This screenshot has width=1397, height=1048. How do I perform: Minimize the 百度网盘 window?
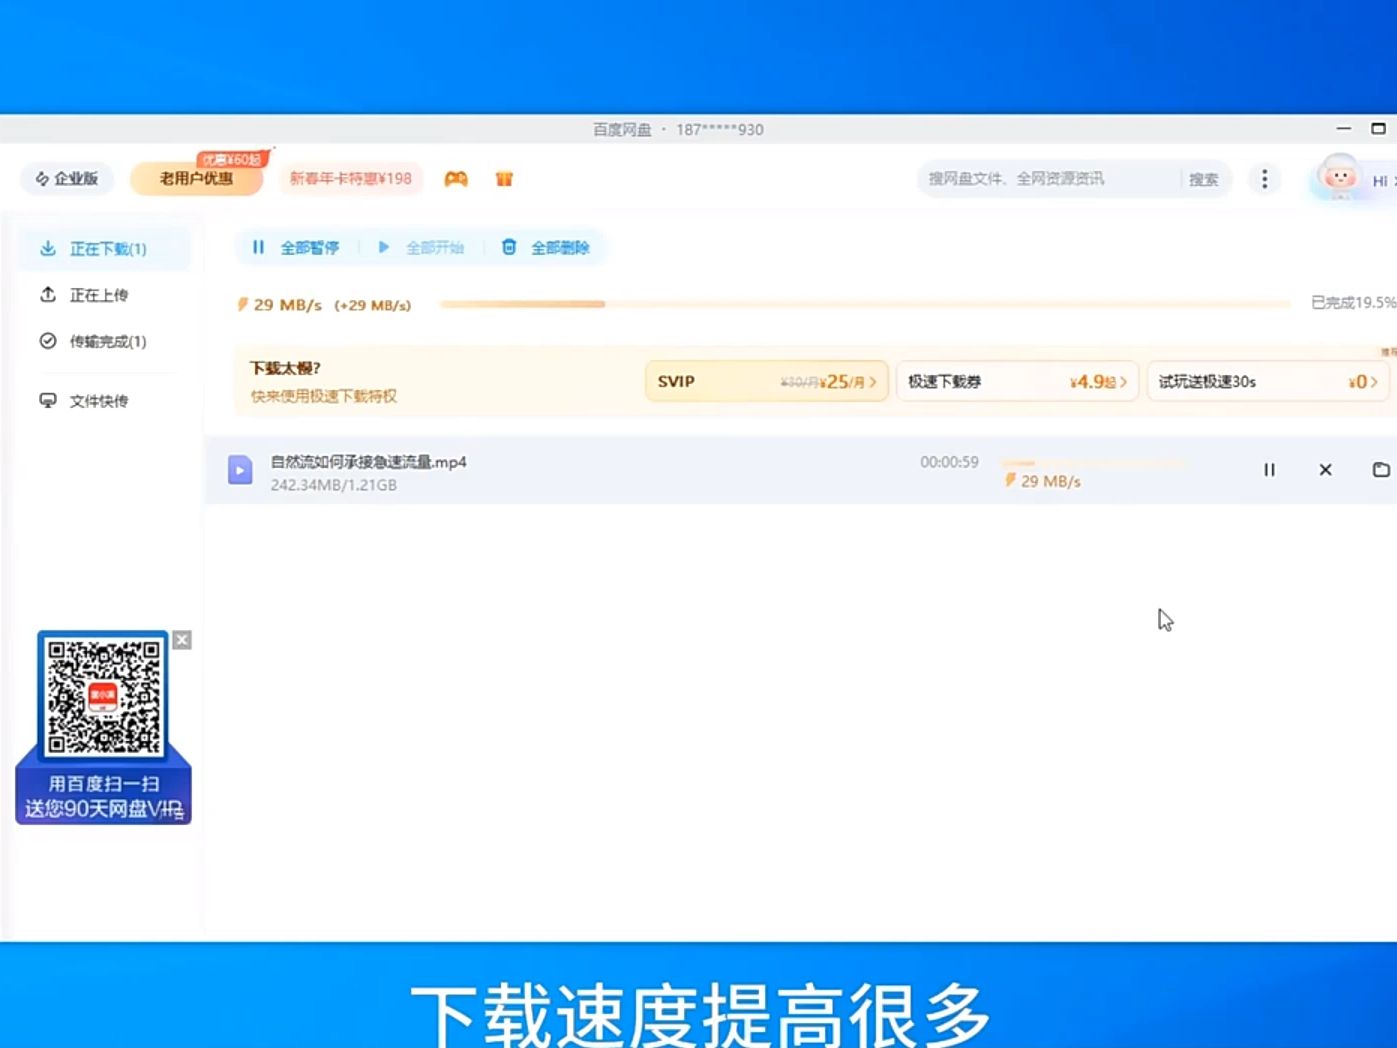click(x=1344, y=129)
